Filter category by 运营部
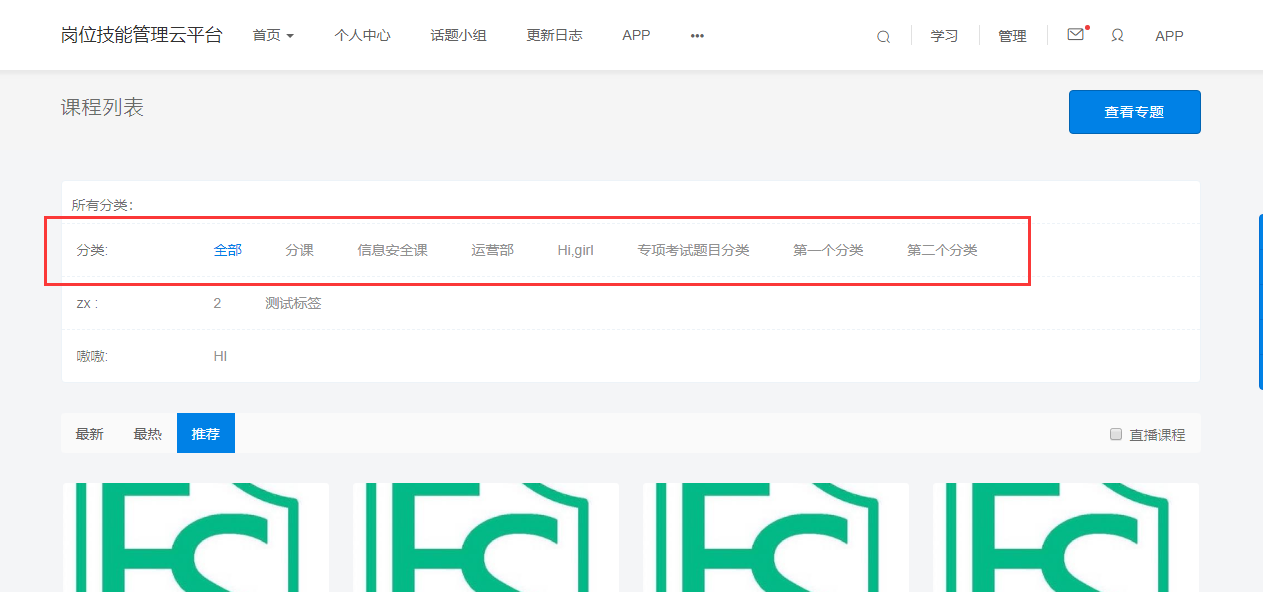 pos(492,250)
